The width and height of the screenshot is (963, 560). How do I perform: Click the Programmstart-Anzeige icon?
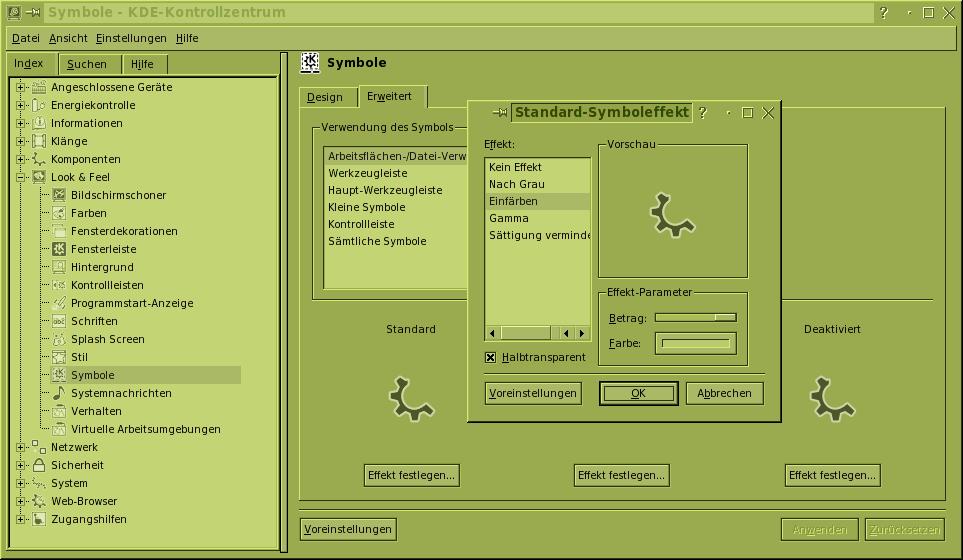point(59,303)
